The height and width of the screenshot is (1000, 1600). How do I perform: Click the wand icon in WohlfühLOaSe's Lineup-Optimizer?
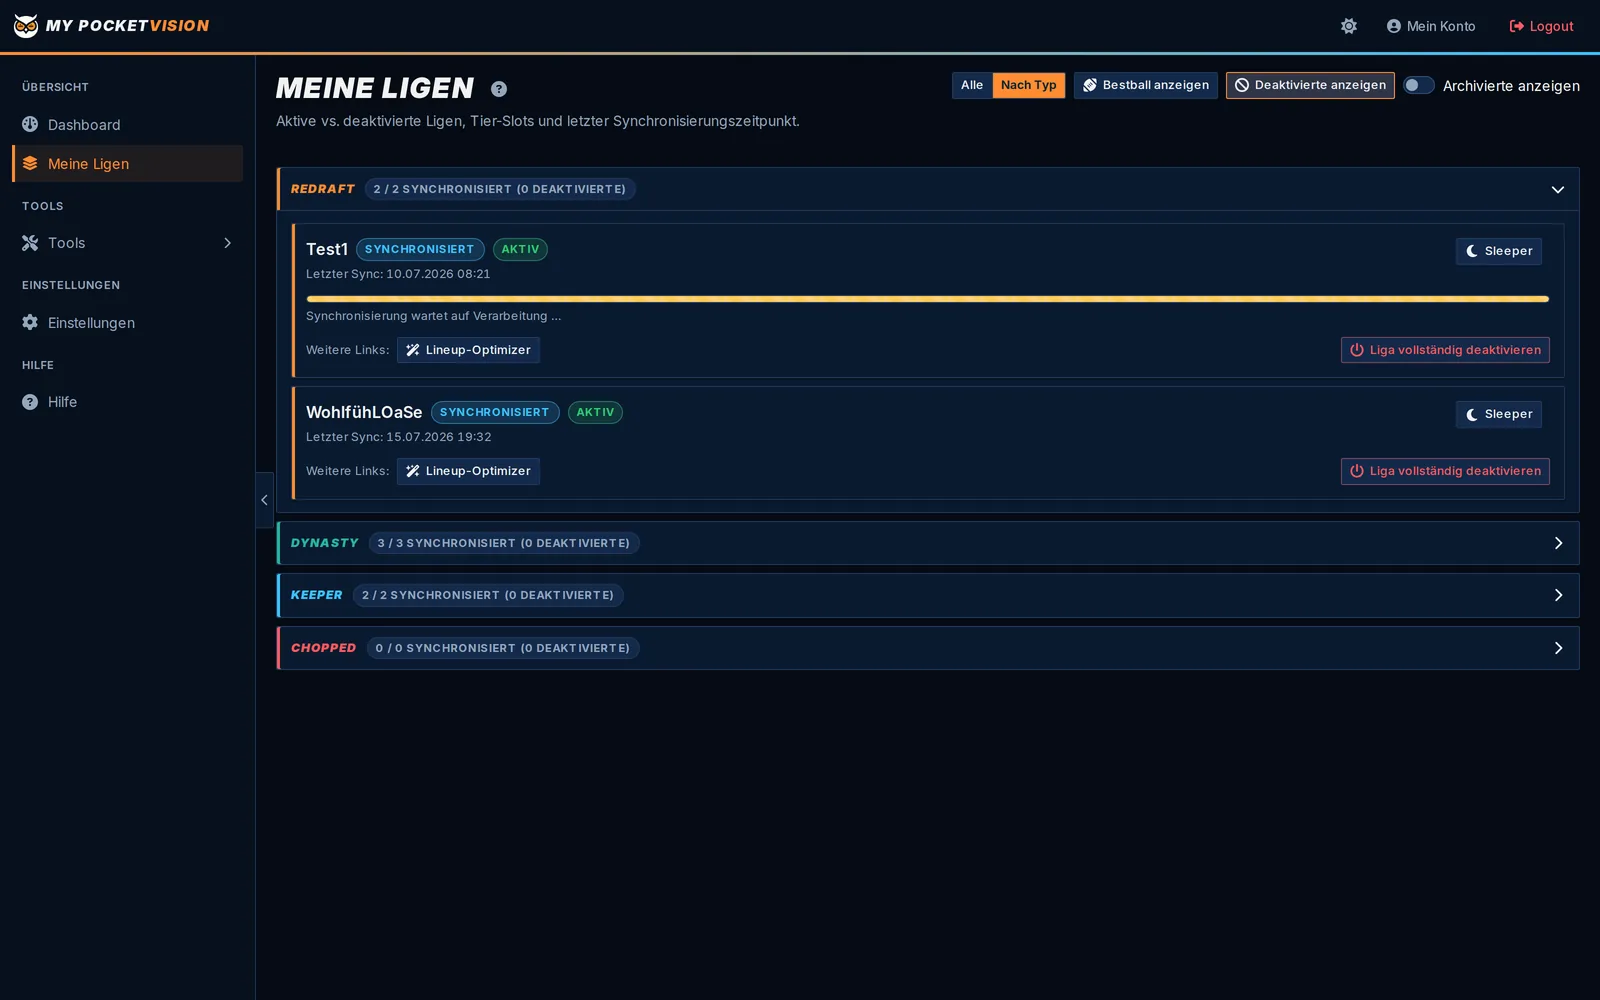(x=413, y=471)
